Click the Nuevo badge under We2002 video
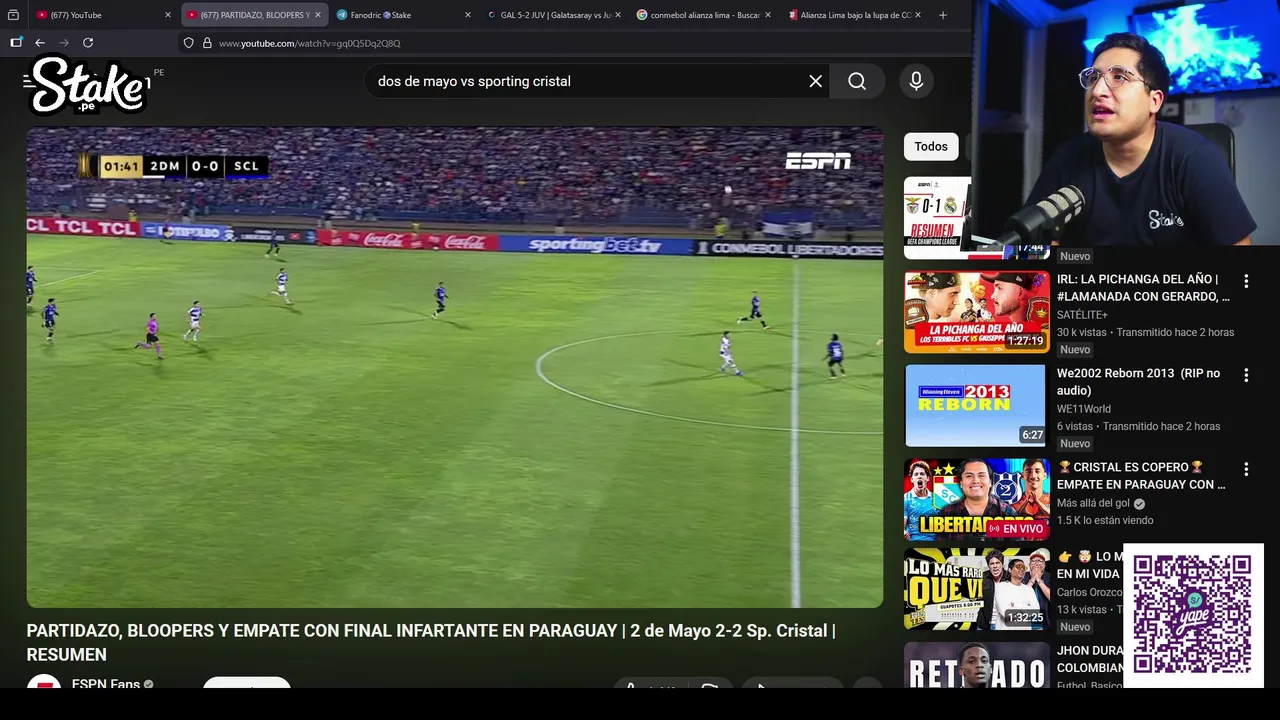The image size is (1280, 720). tap(1075, 443)
